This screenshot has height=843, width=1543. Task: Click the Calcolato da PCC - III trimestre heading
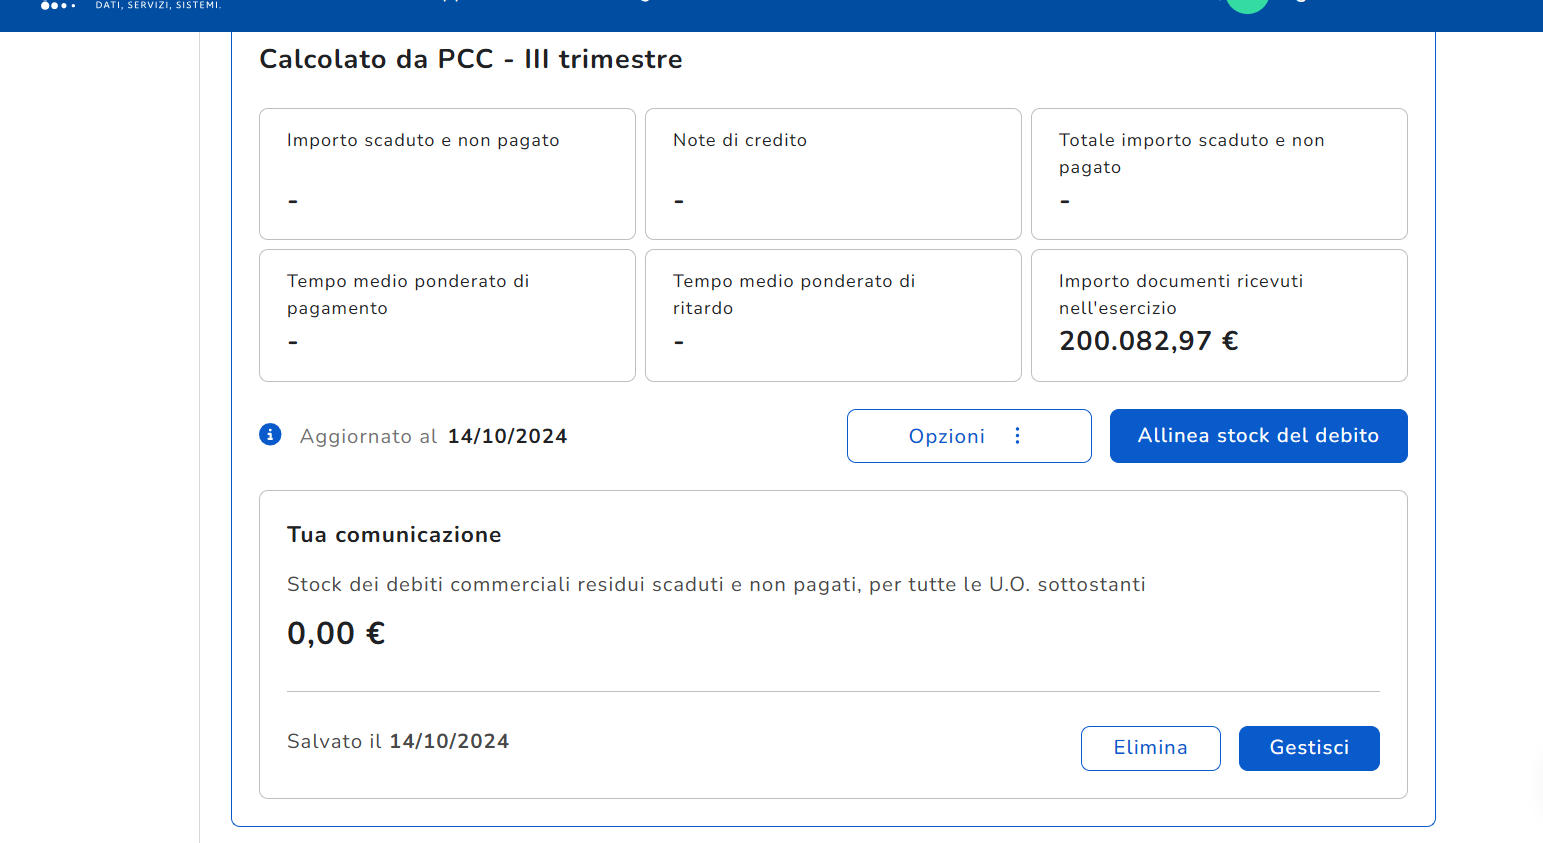[x=471, y=60]
